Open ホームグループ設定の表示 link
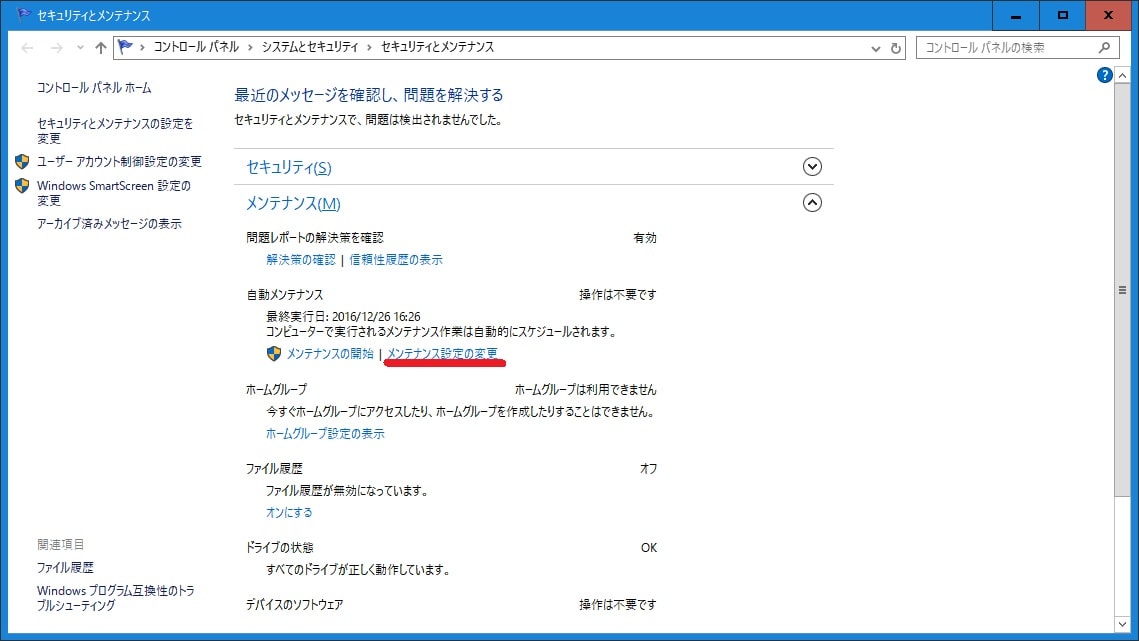The height and width of the screenshot is (641, 1139). [325, 434]
